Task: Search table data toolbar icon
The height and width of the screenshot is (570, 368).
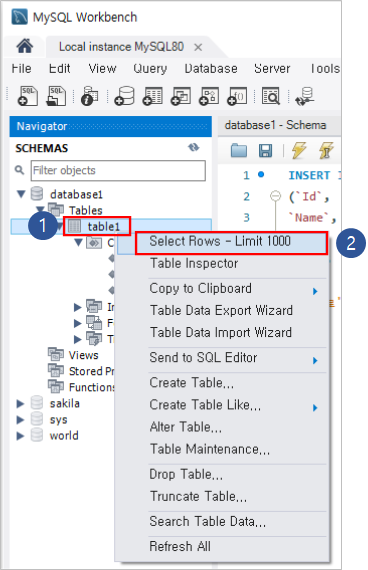Action: pyautogui.click(x=271, y=96)
